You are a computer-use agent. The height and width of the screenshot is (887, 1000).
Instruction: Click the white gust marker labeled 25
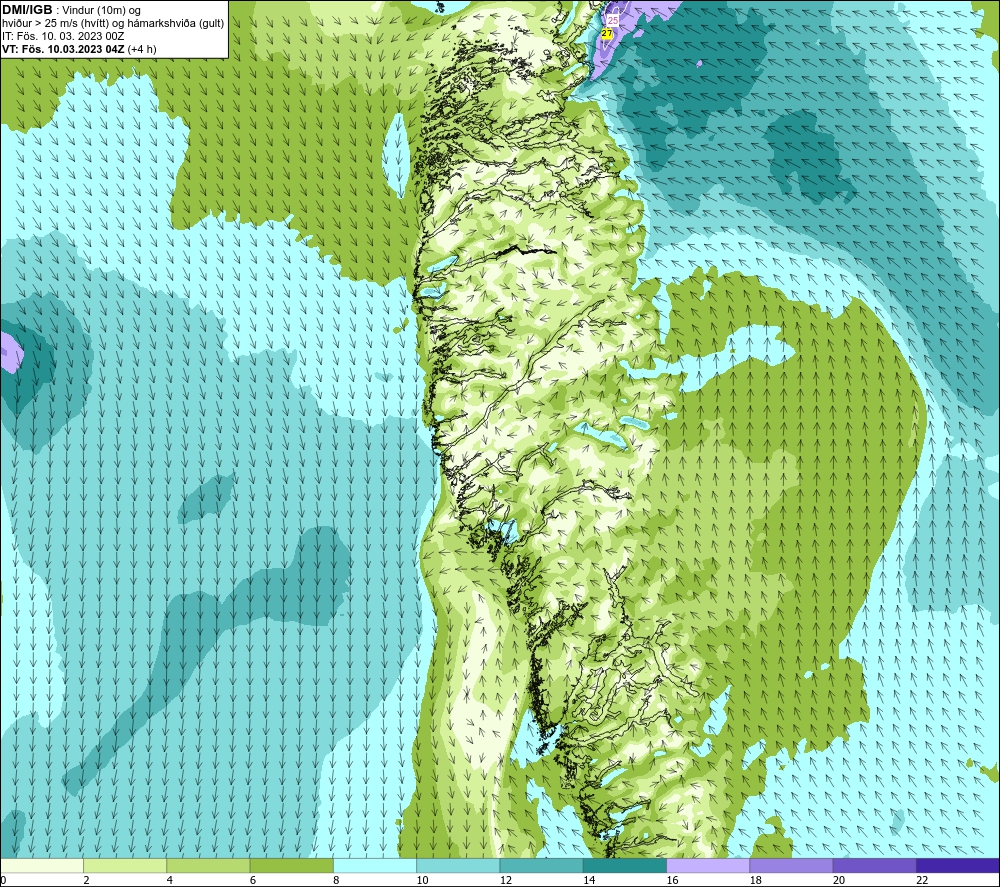coord(613,20)
